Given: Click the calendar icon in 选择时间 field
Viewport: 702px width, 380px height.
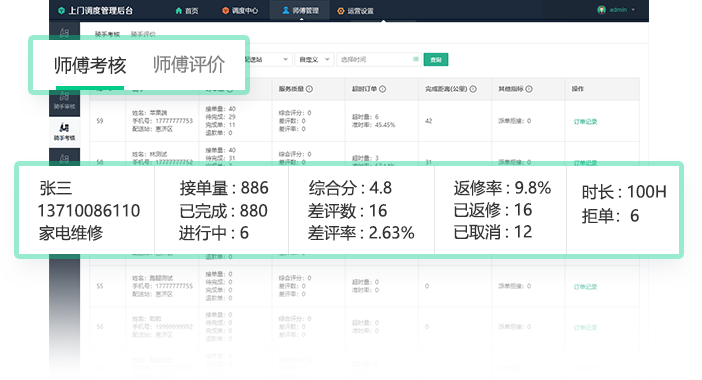Looking at the screenshot, I should click(415, 59).
